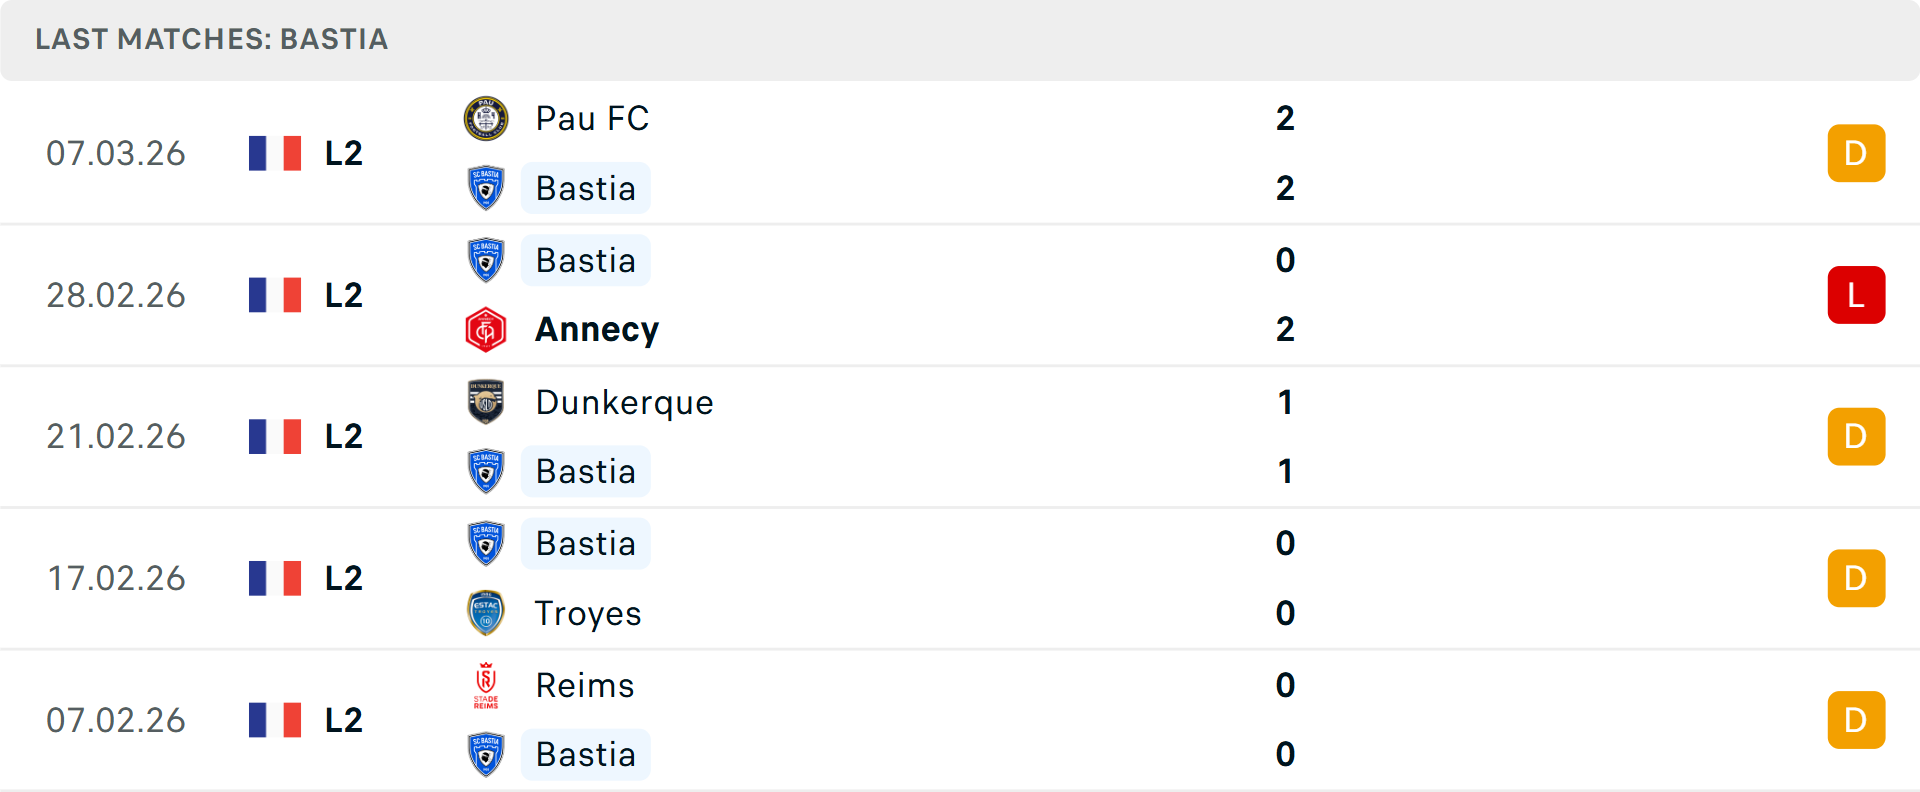This screenshot has width=1920, height=792.
Task: Open the Annecy team link
Action: [597, 330]
